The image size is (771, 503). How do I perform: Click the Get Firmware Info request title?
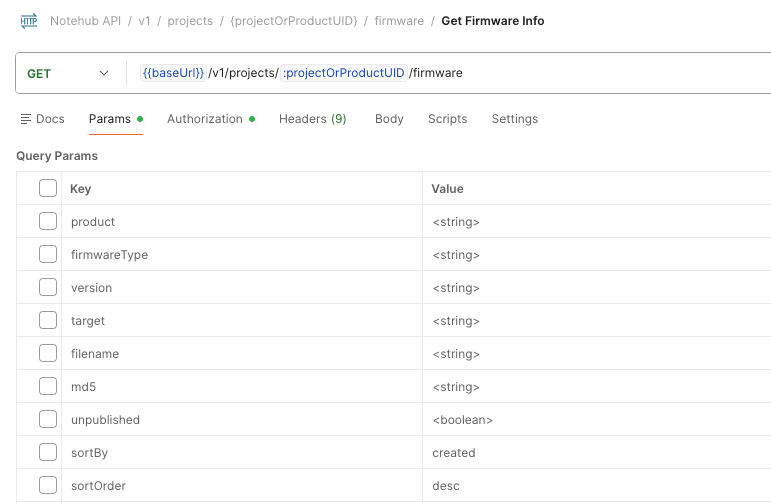click(x=493, y=21)
